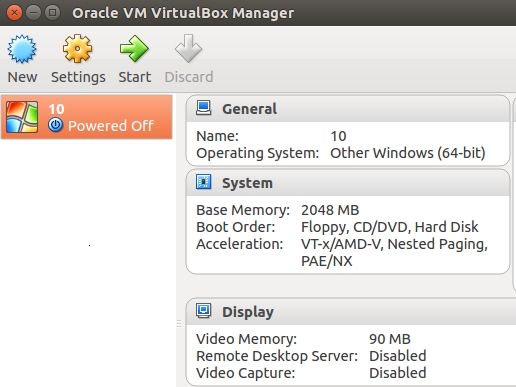Open the Display section header
Viewport: 516px width, 387px height.
(x=351, y=312)
